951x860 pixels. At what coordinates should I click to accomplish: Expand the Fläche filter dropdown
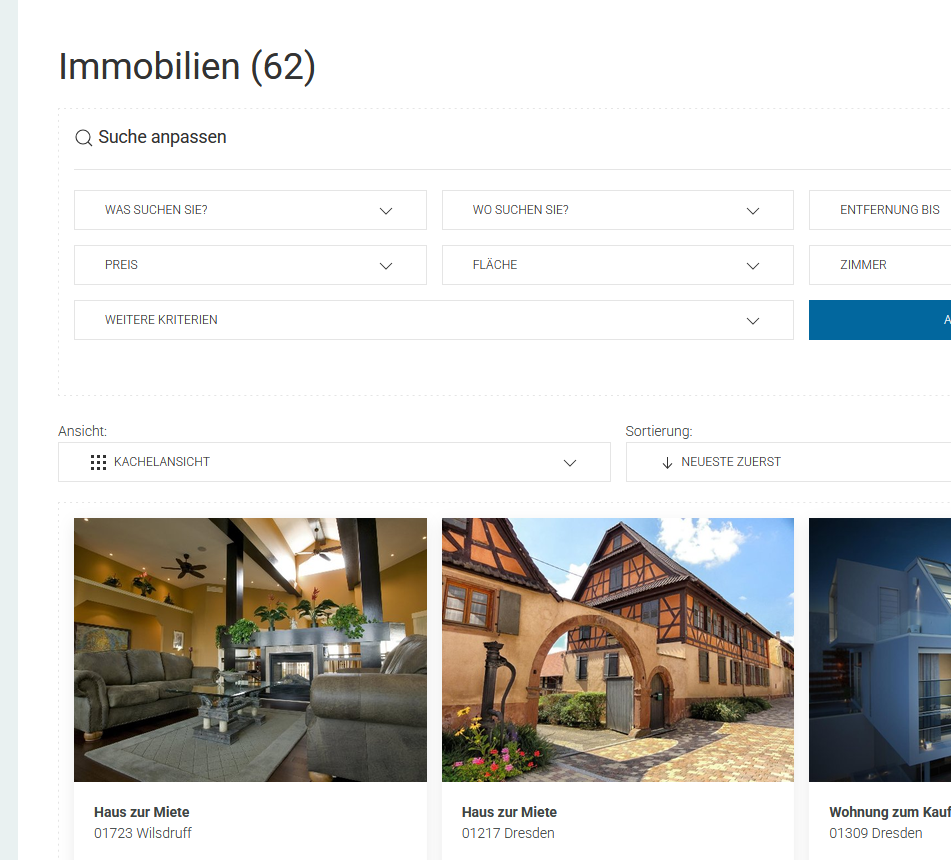[617, 265]
